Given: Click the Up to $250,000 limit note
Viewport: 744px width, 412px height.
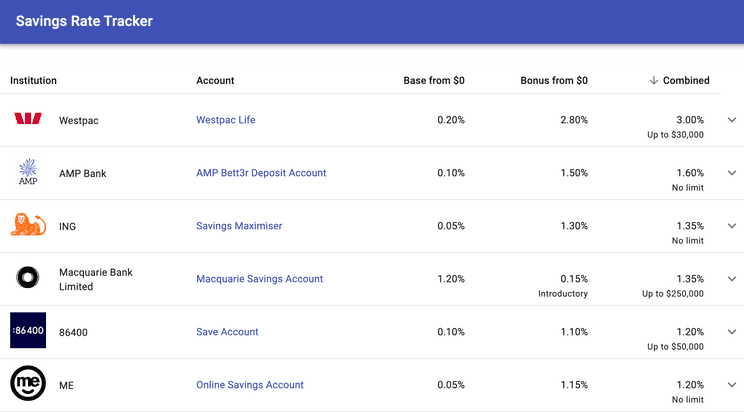Looking at the screenshot, I should pyautogui.click(x=673, y=294).
